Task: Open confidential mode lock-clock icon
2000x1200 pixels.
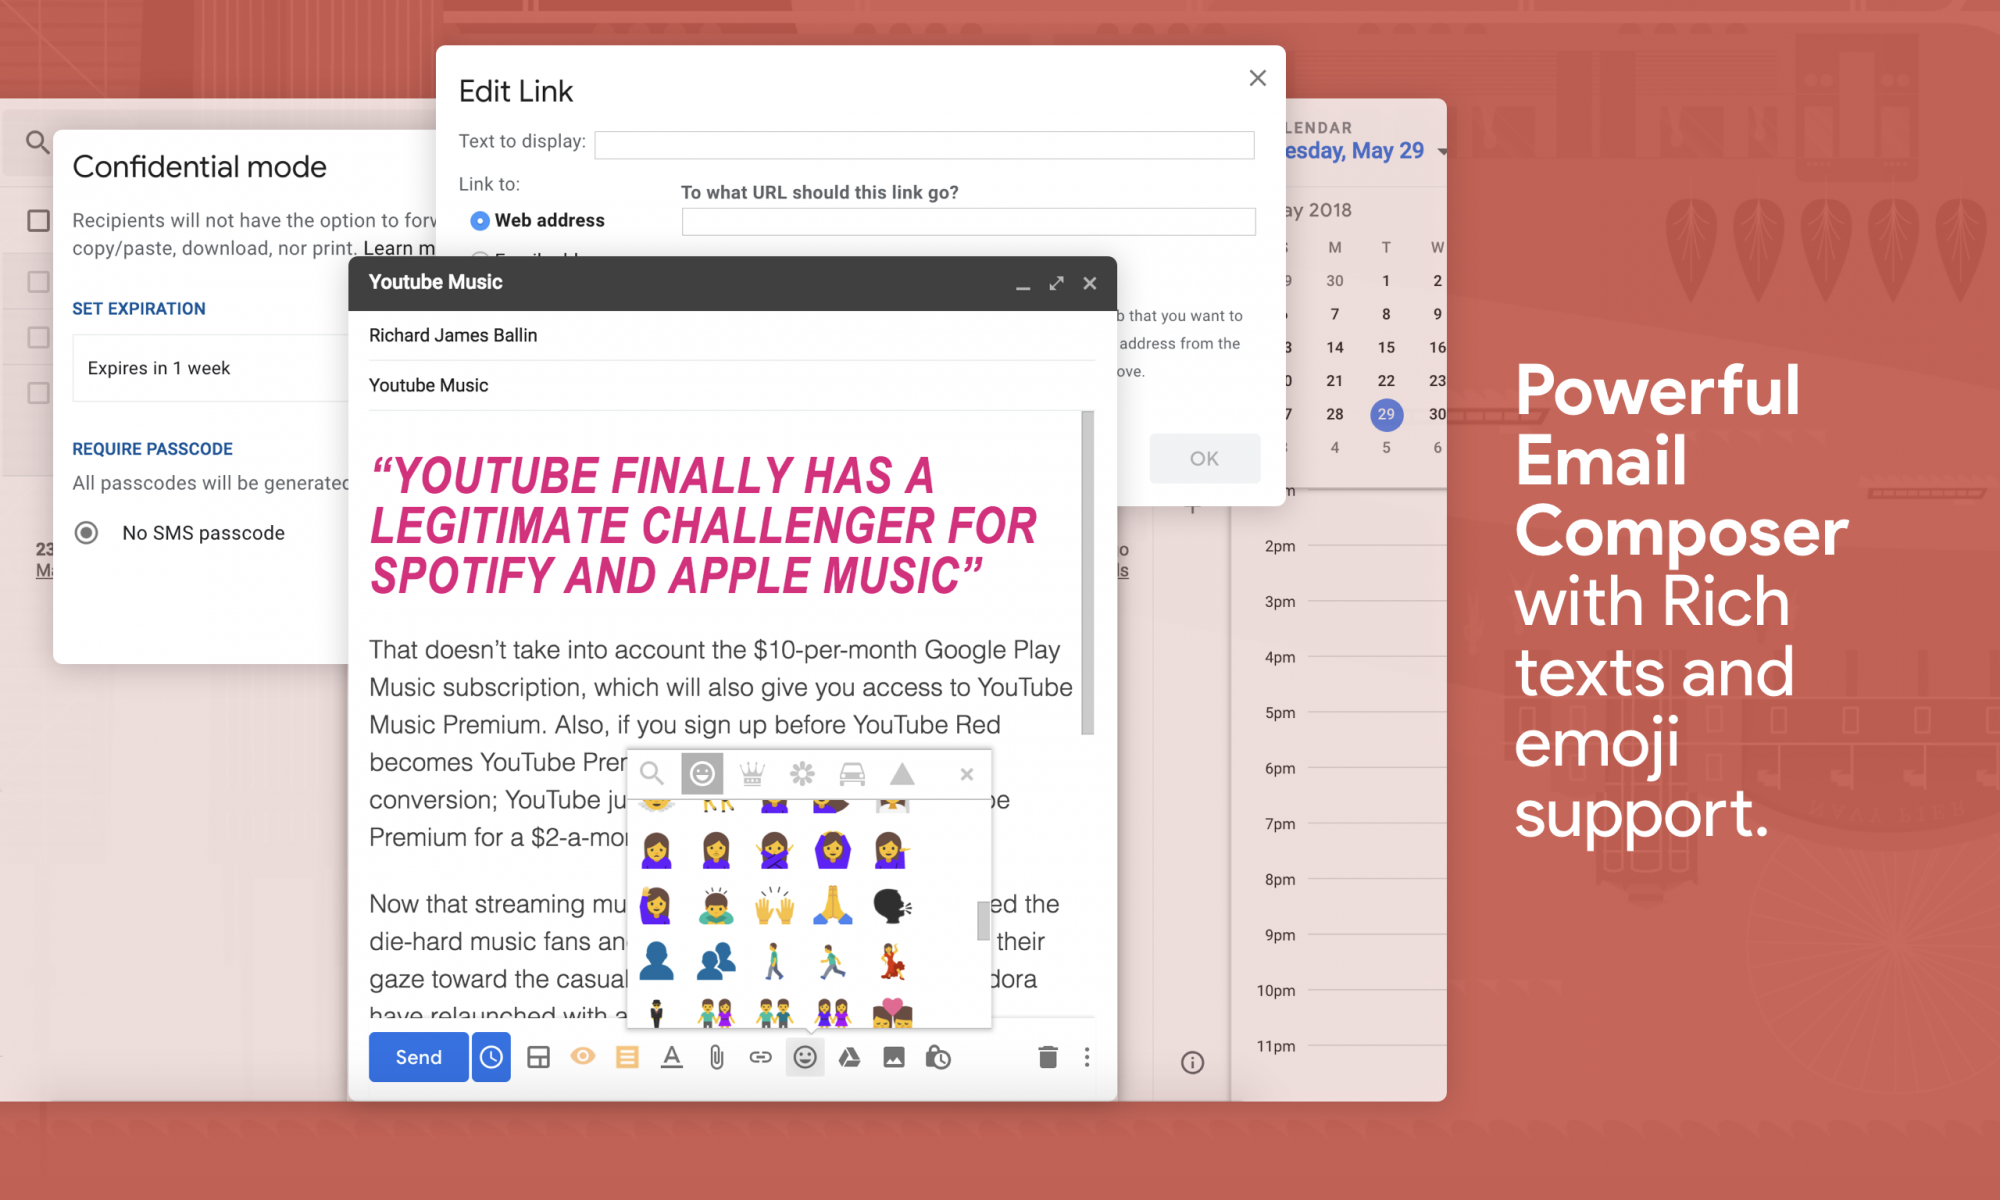Action: [938, 1057]
